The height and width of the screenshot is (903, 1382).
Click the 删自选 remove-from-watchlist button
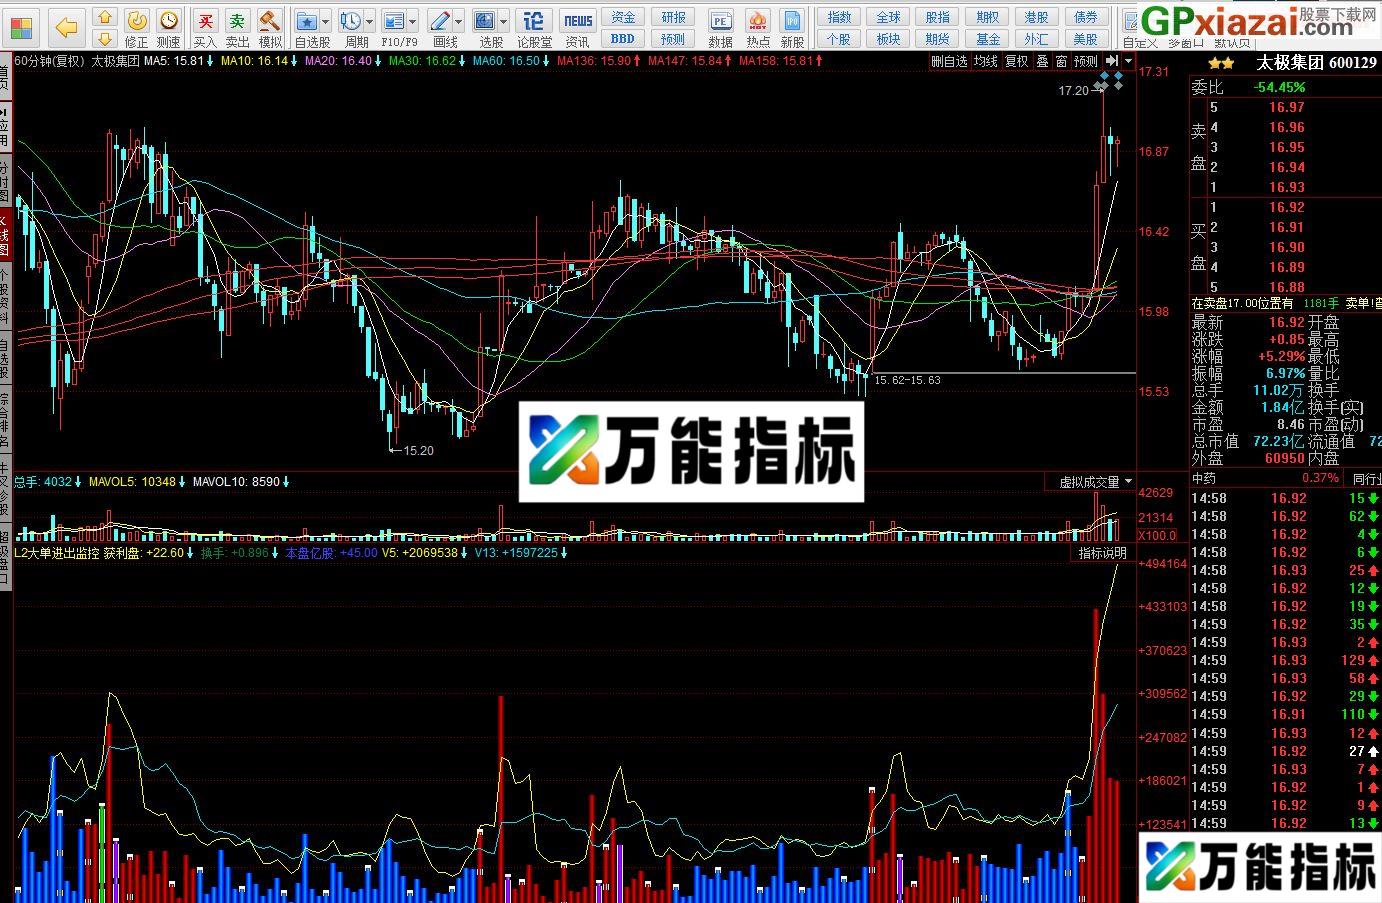[949, 60]
